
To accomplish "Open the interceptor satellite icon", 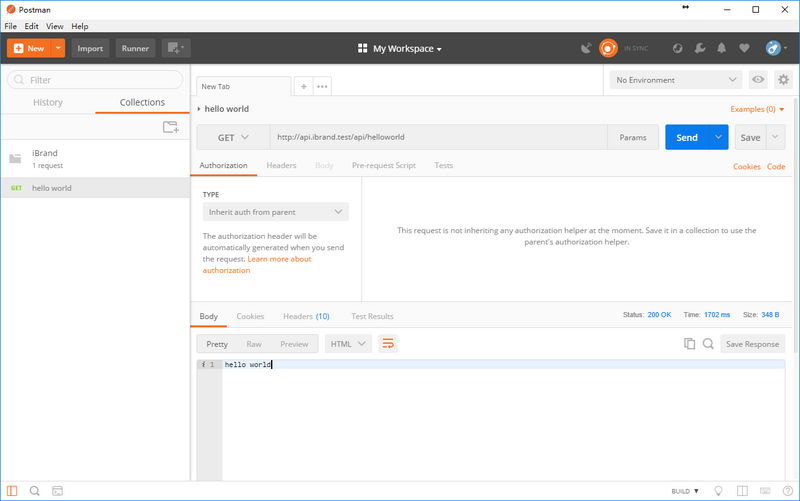I will 586,48.
